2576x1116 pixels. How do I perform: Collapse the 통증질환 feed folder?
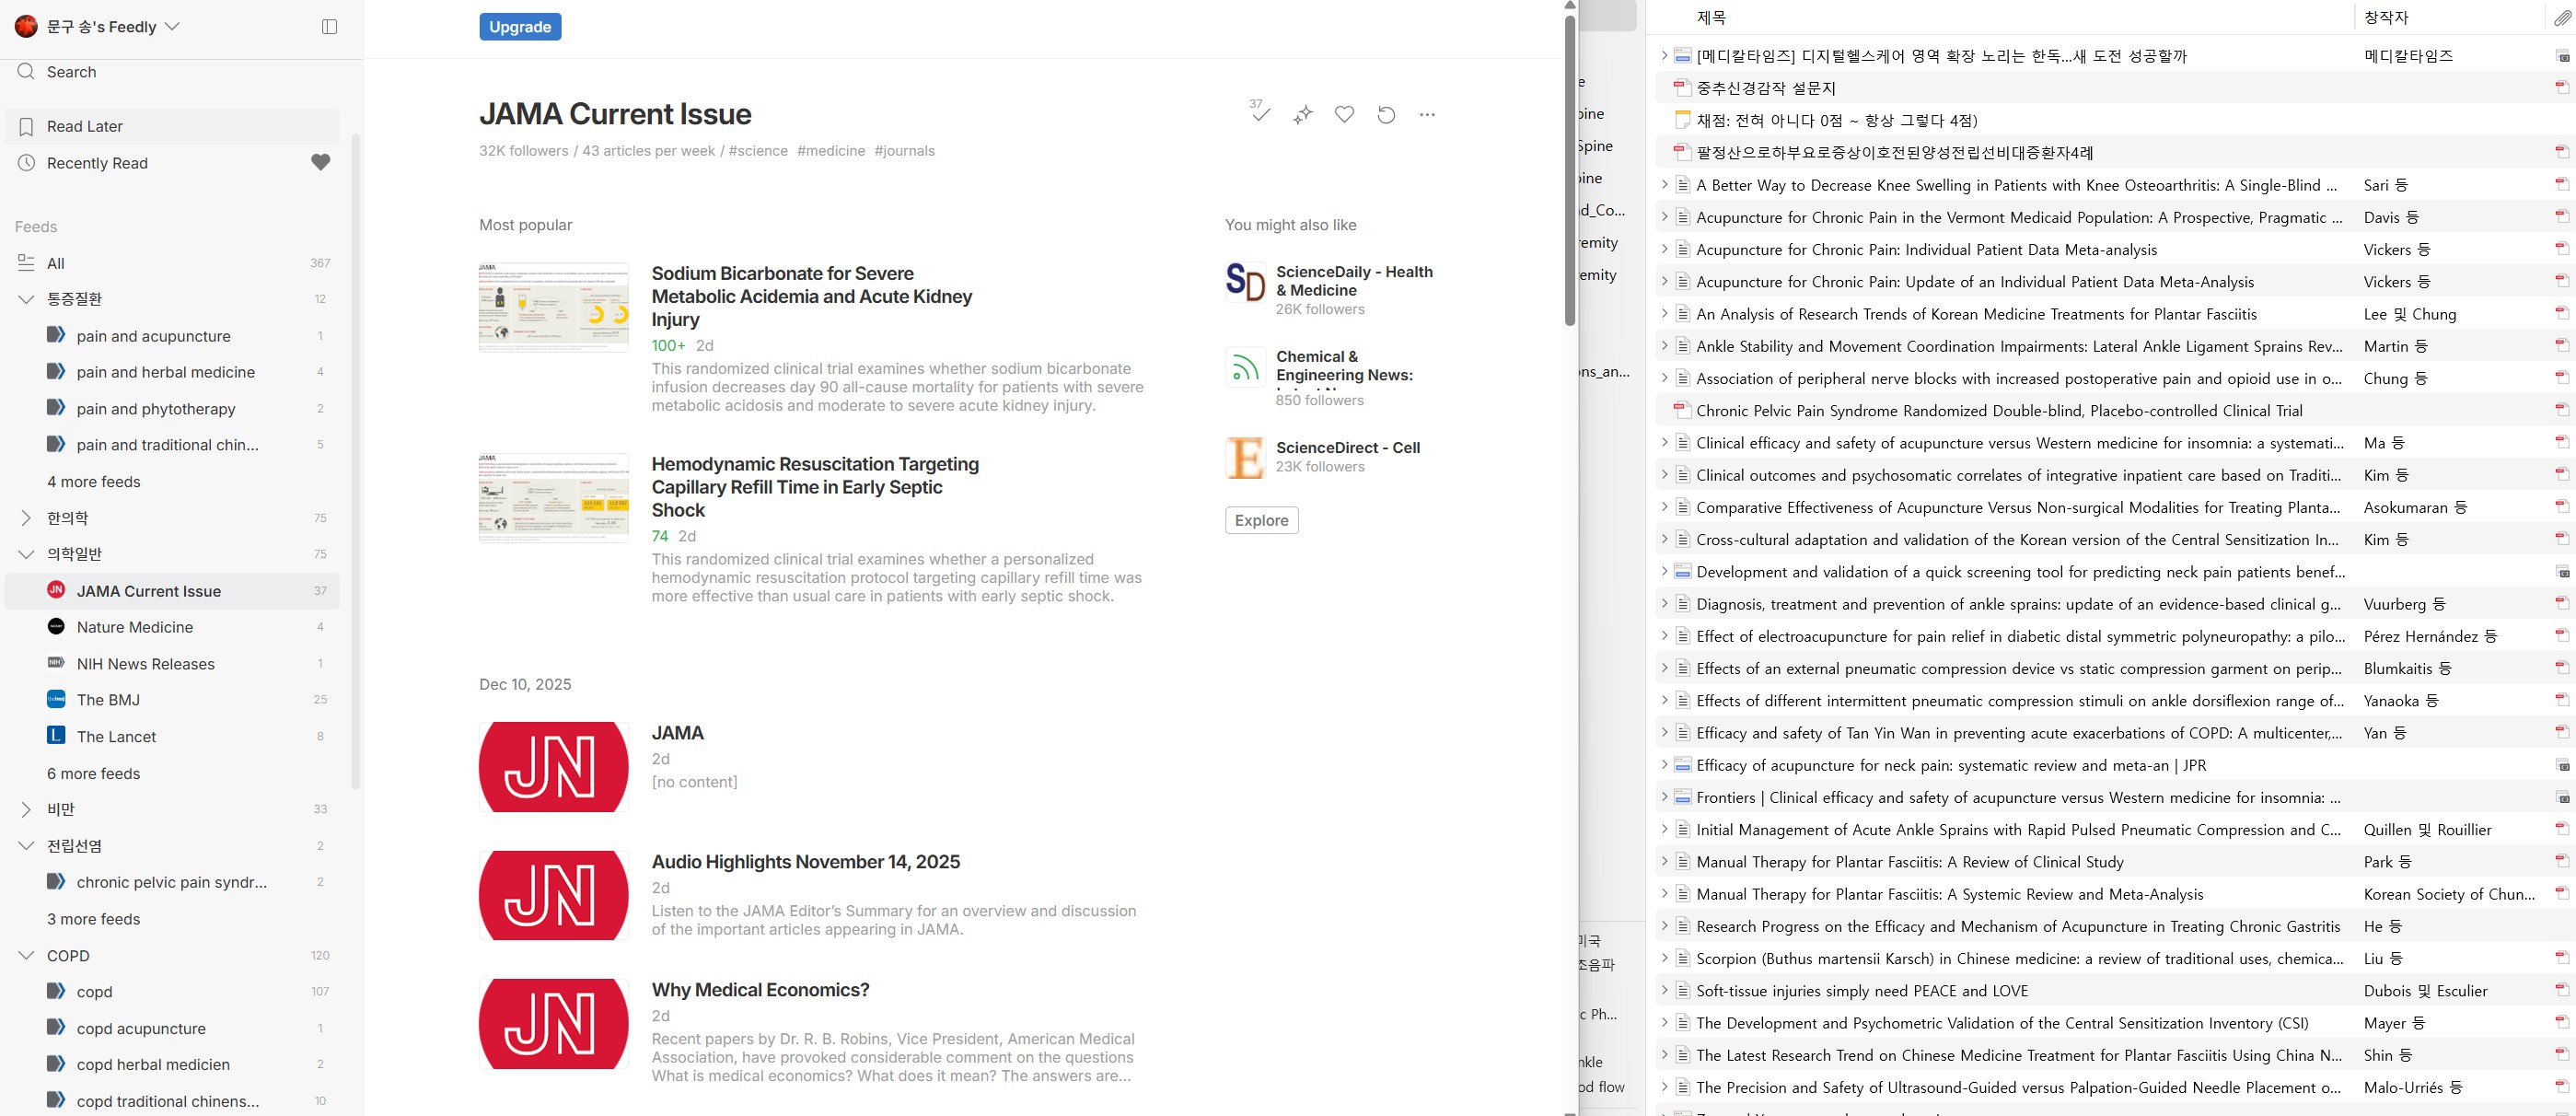point(26,299)
